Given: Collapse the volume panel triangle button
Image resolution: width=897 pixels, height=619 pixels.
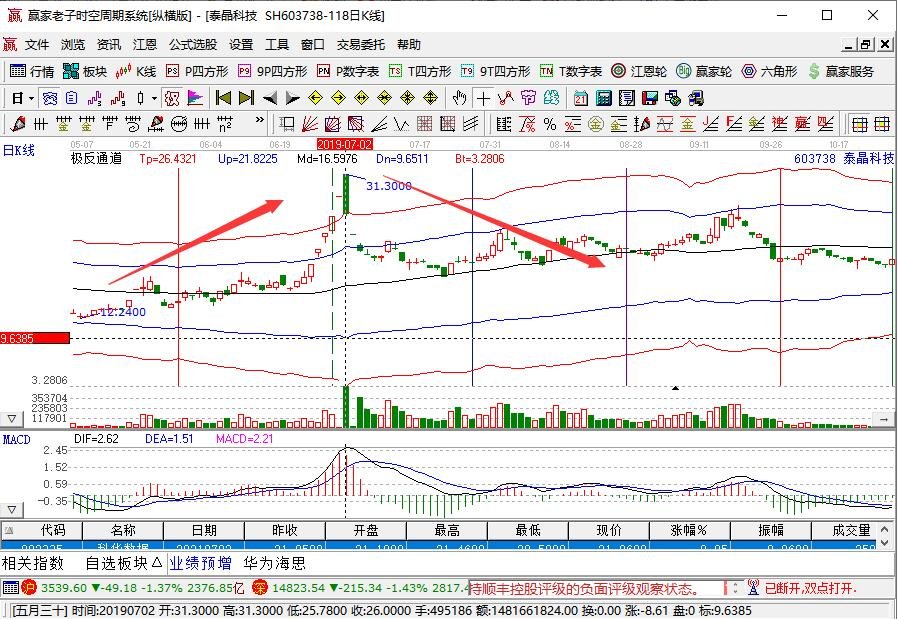Looking at the screenshot, I should tap(11, 419).
